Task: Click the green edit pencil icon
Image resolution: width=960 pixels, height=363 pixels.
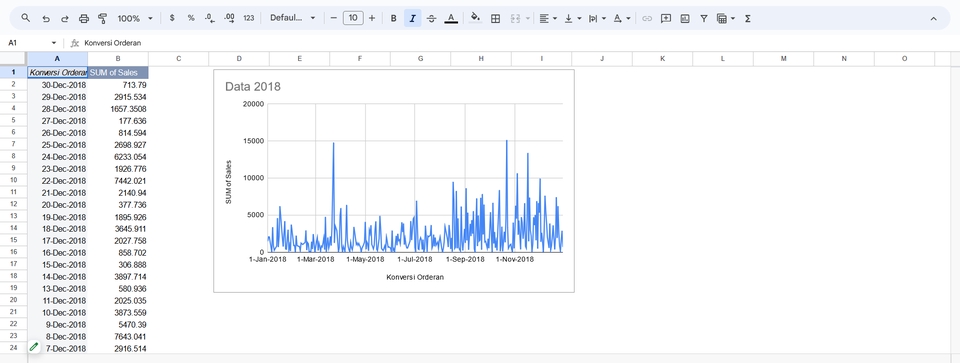Action: tap(34, 347)
